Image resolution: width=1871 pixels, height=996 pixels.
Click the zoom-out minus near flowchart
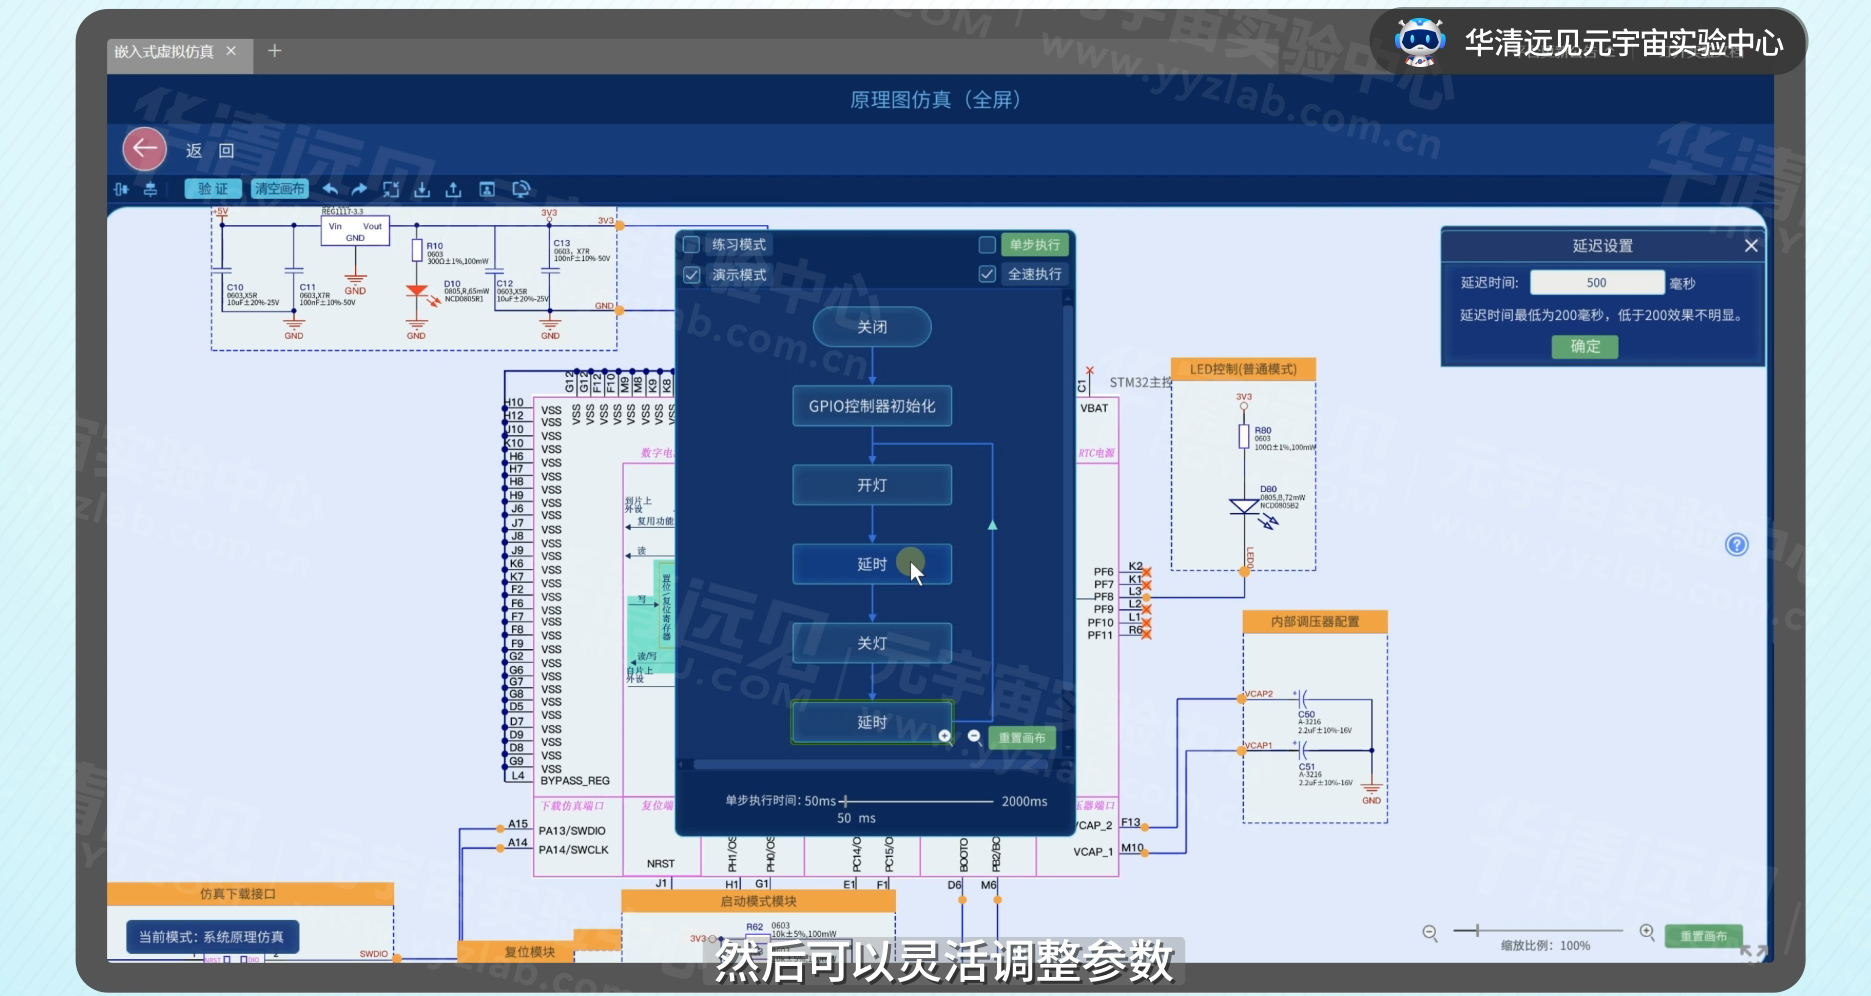click(x=975, y=735)
